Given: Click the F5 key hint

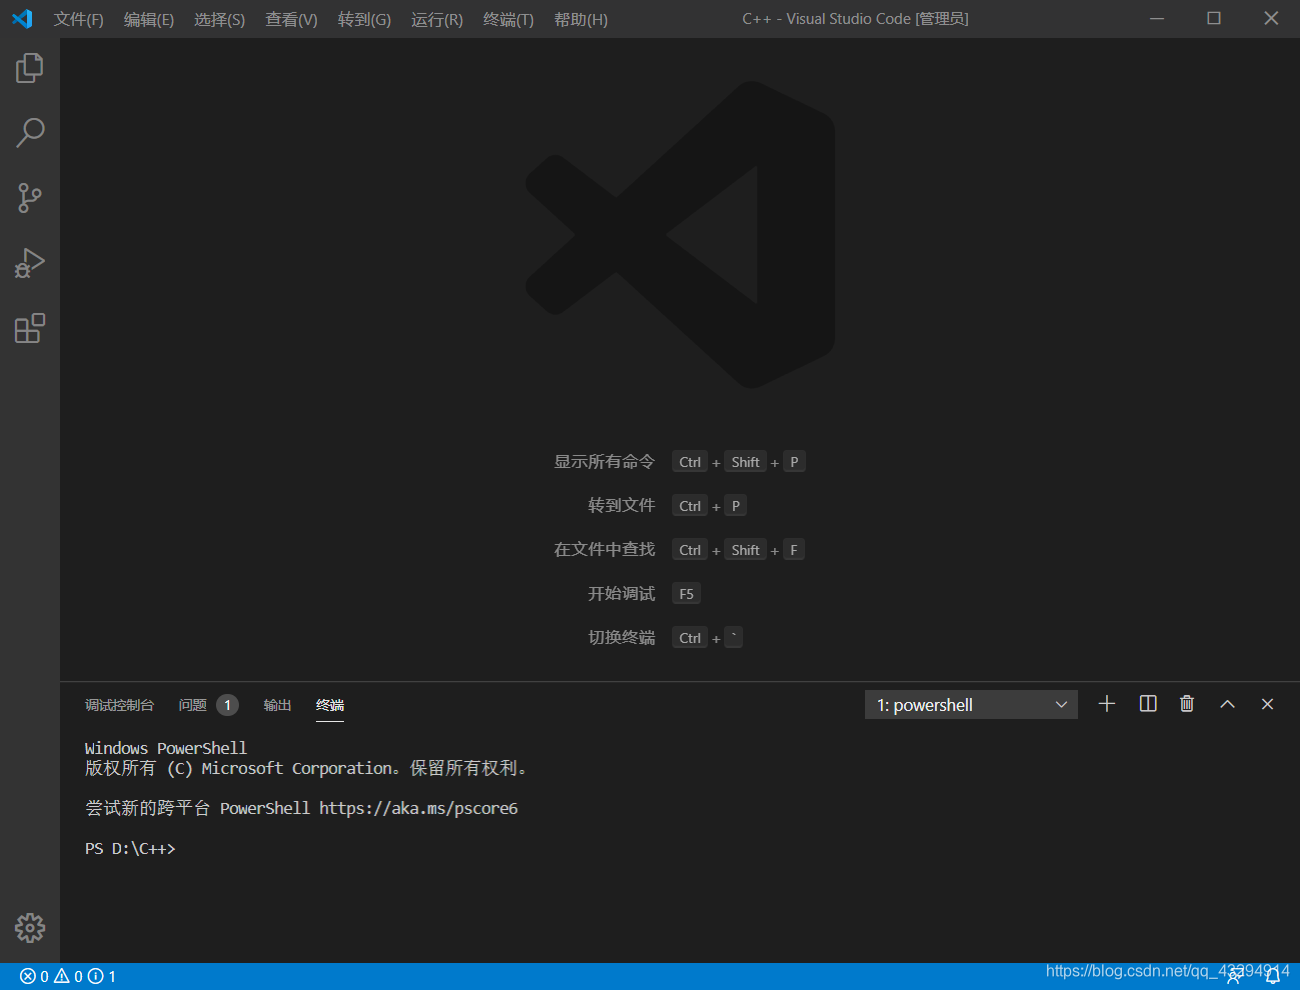Looking at the screenshot, I should (686, 594).
